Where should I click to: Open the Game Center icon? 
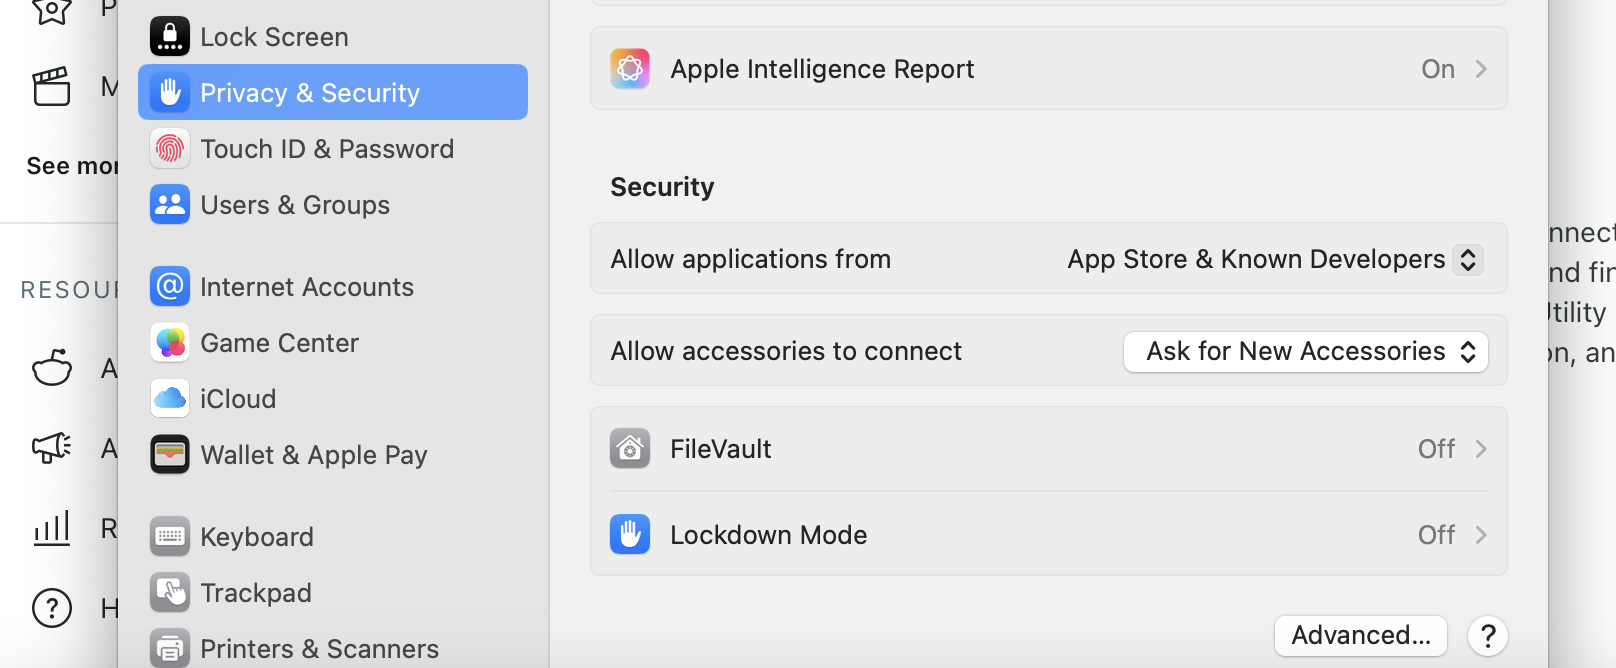[x=170, y=343]
